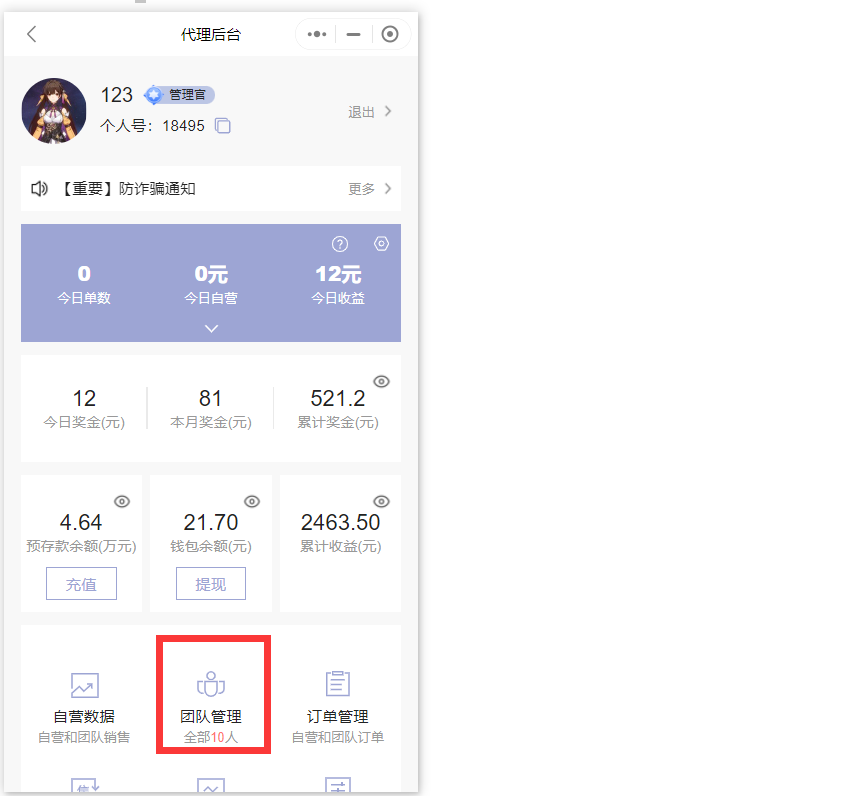Hide the 累计收益 amount with its eye icon
The height and width of the screenshot is (796, 856).
pos(381,502)
